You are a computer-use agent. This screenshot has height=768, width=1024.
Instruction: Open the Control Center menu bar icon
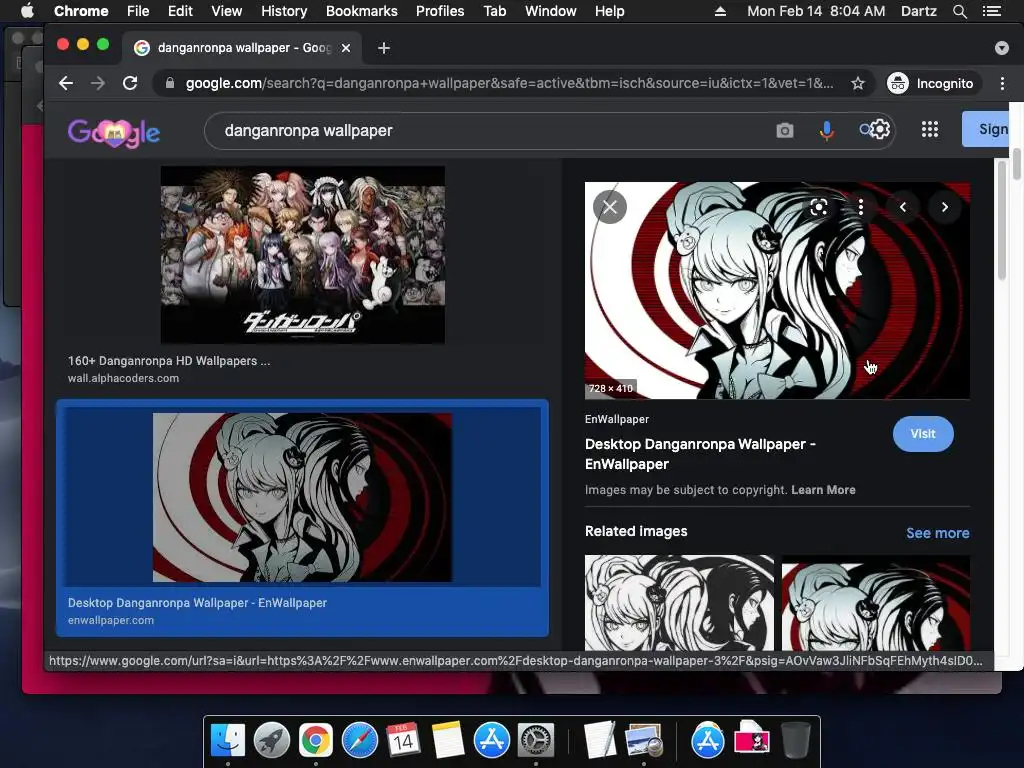992,11
